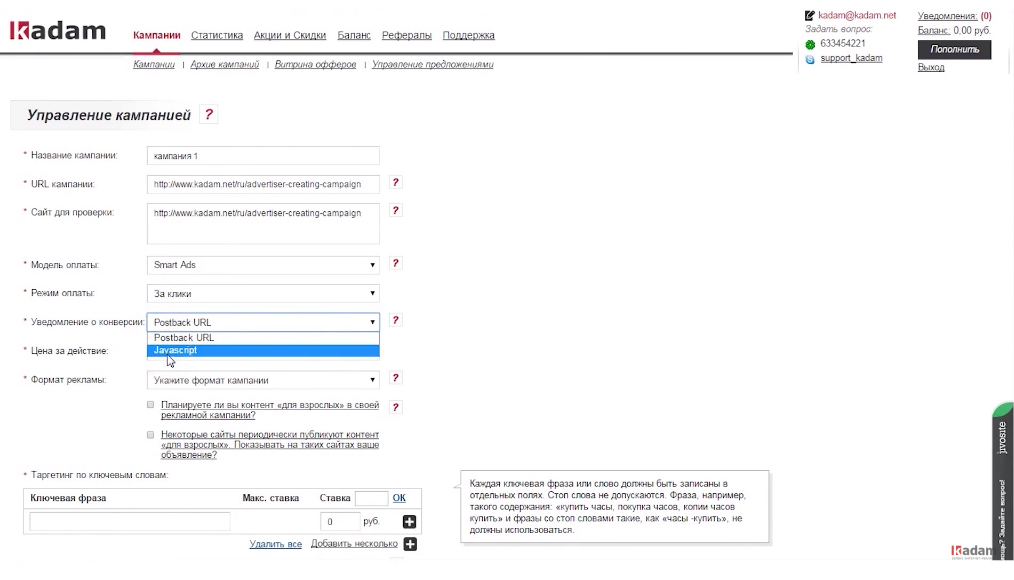
Task: Open the Баланс menu
Action: click(x=354, y=36)
